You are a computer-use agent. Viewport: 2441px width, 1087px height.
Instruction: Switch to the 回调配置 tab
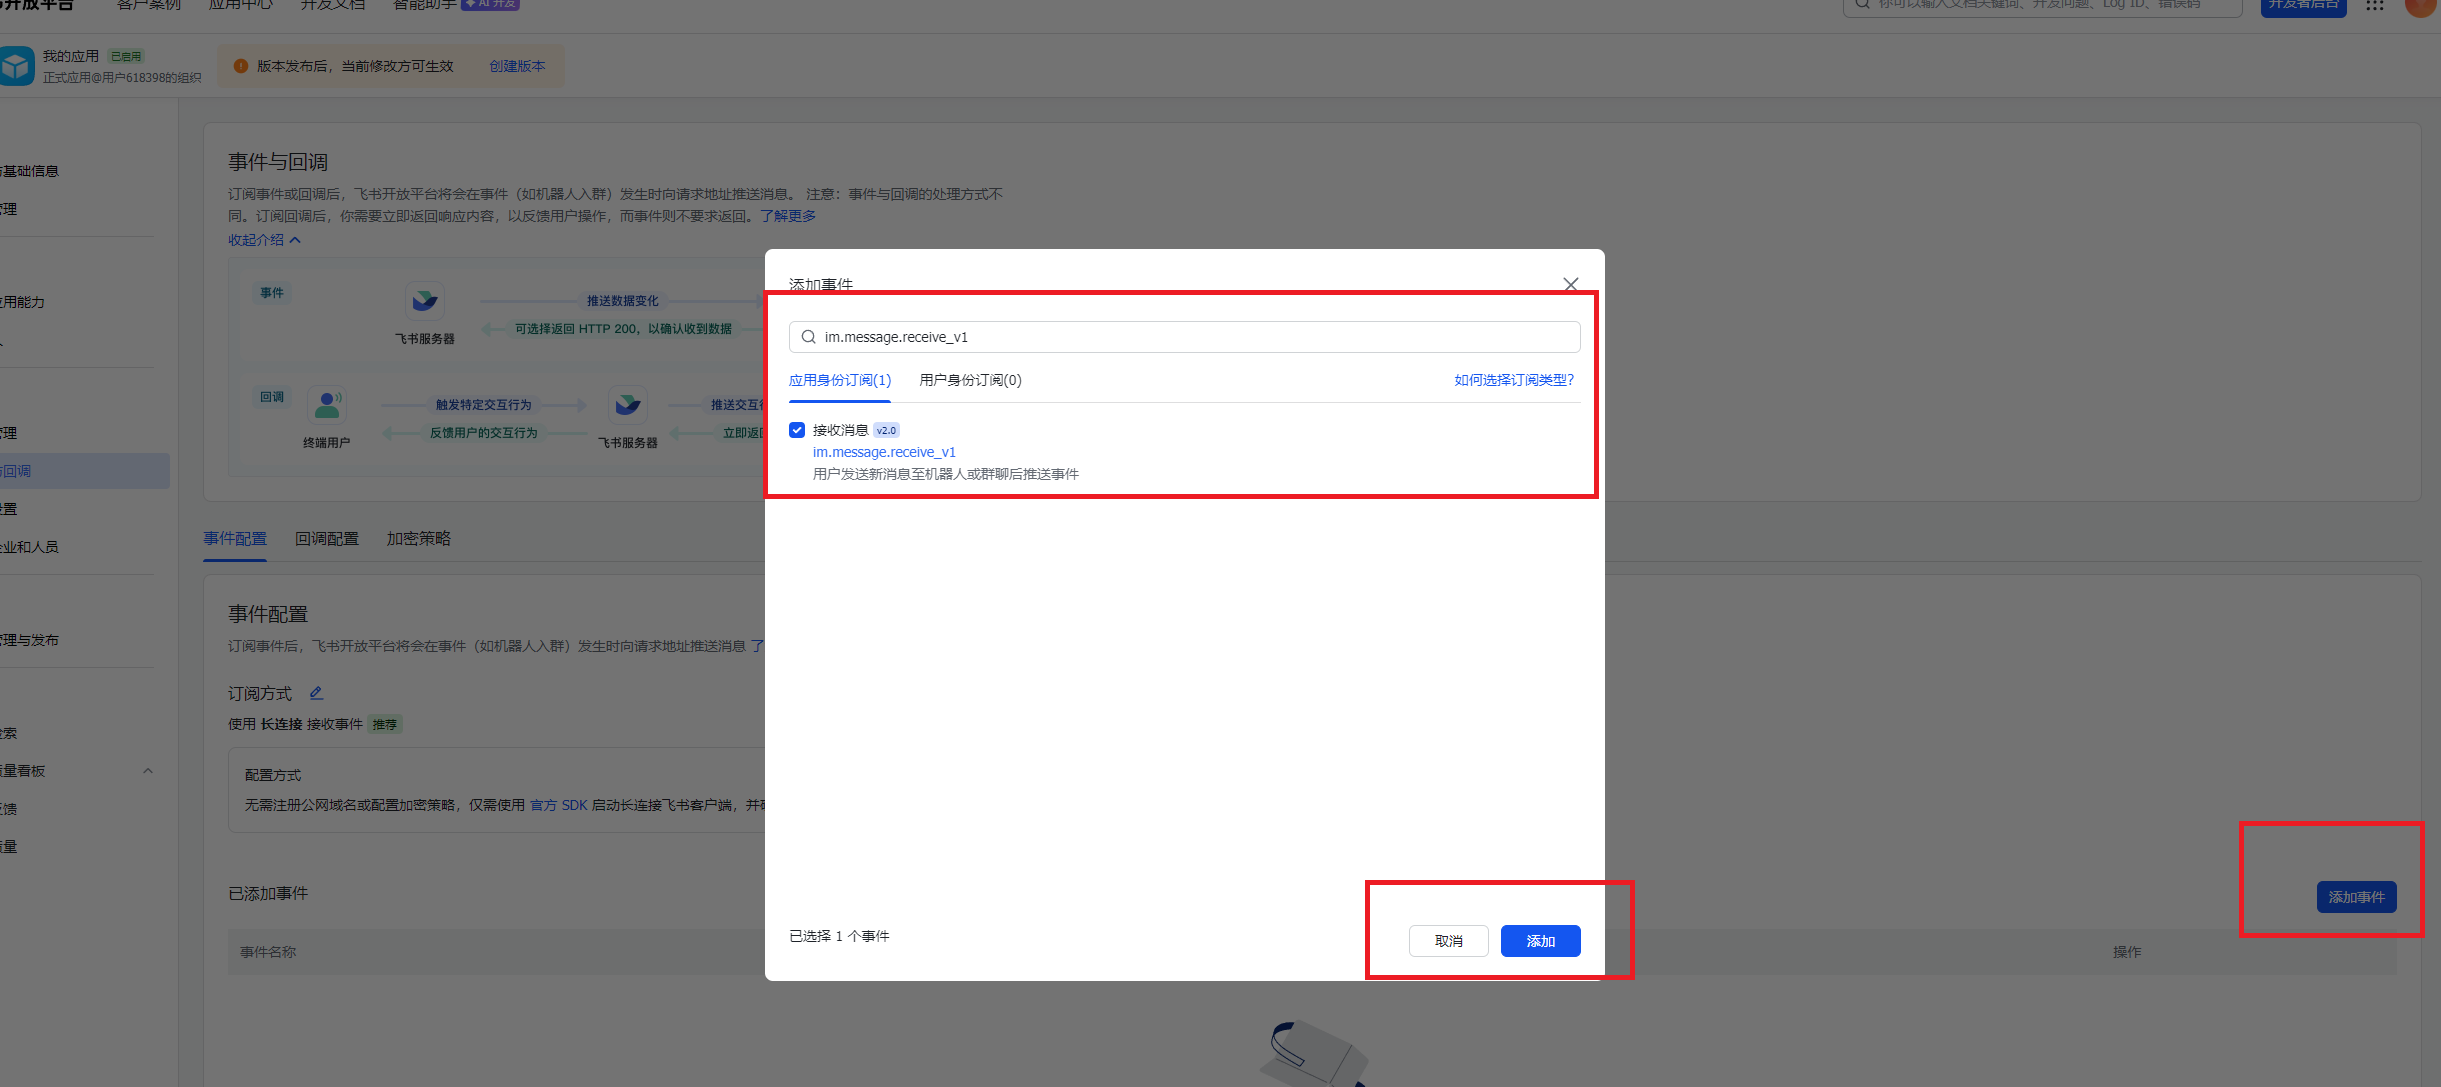(x=326, y=539)
